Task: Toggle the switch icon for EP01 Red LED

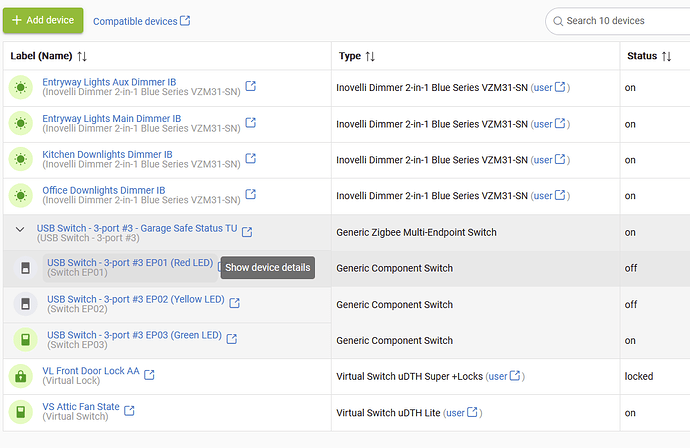Action: [x=26, y=268]
